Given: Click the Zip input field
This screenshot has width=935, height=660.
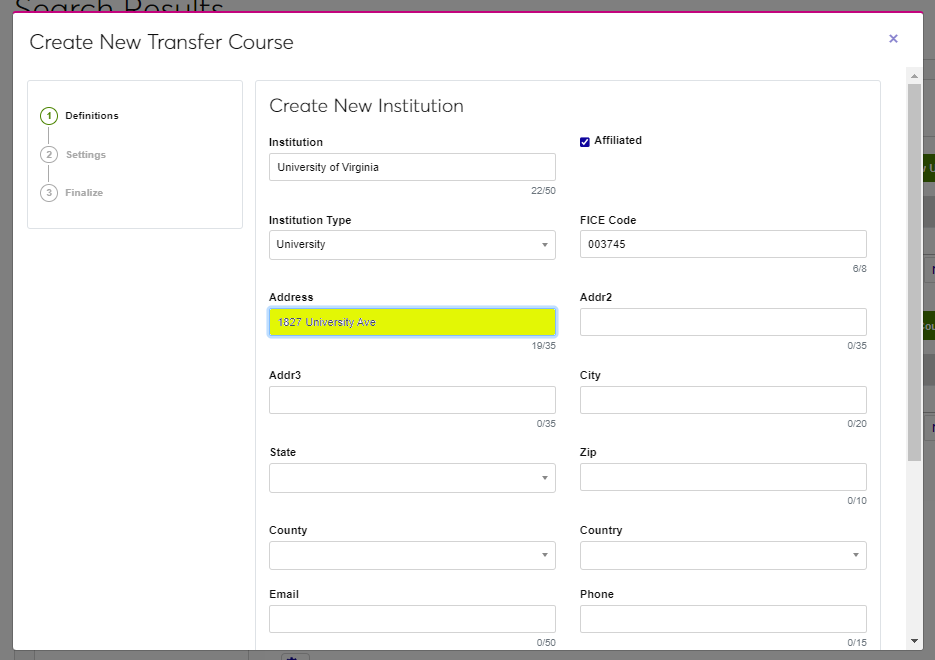Looking at the screenshot, I should (723, 477).
